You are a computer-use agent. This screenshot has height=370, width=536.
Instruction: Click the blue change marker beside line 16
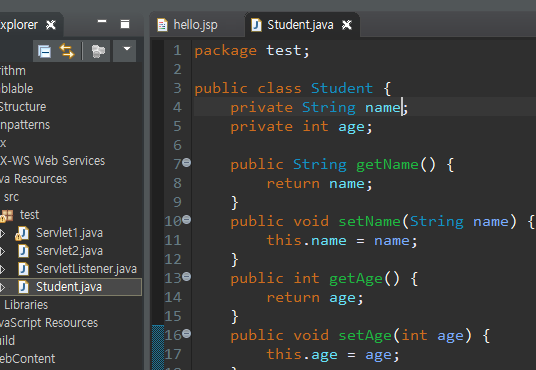click(x=158, y=347)
